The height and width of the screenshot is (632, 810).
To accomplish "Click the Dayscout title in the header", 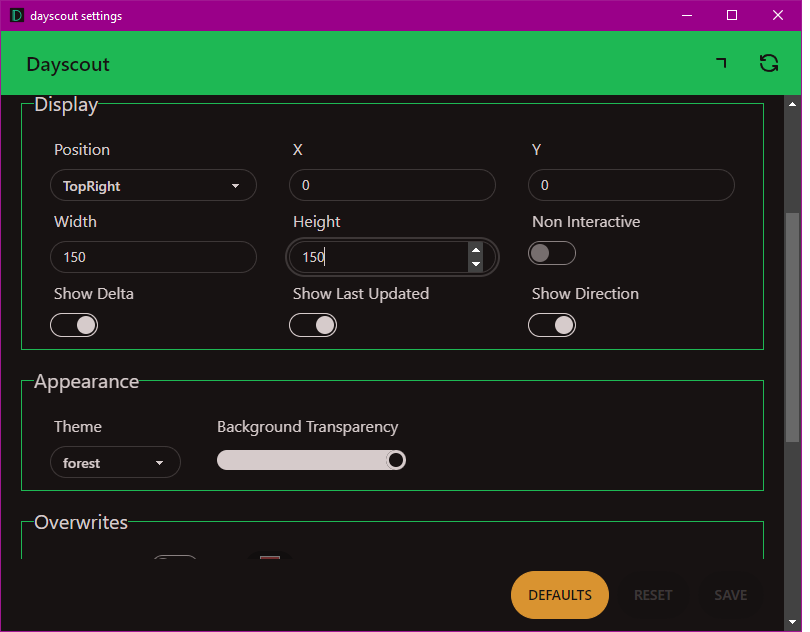I will pyautogui.click(x=68, y=64).
